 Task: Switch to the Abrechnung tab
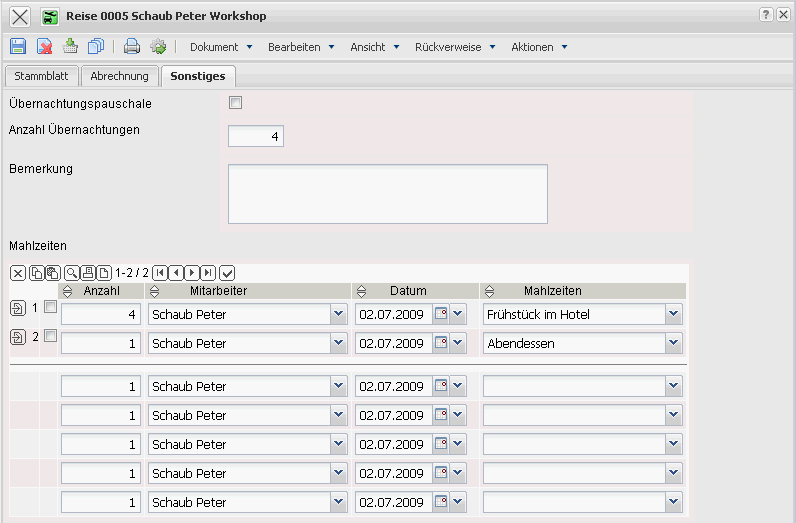(119, 76)
